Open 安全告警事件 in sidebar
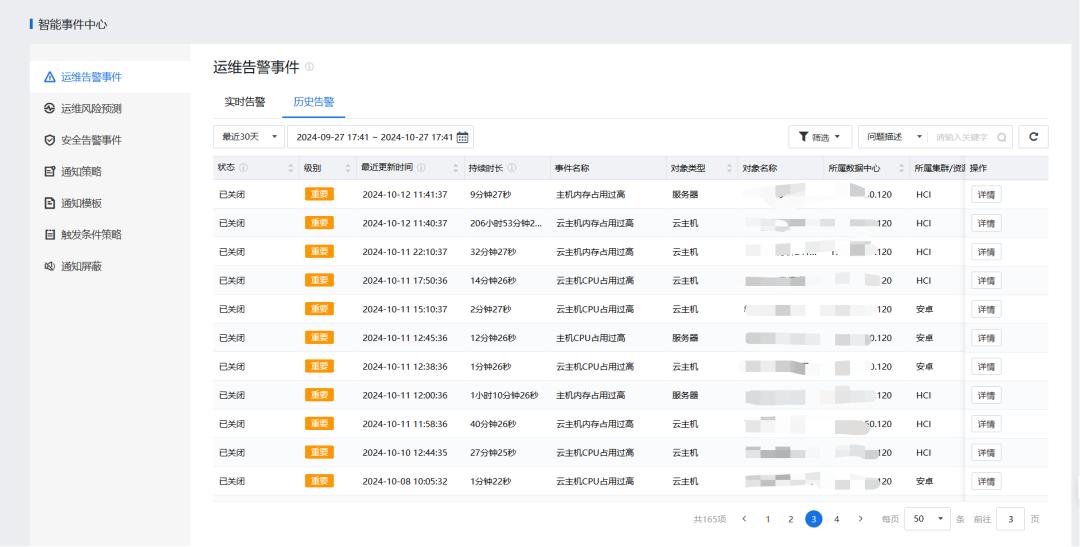The width and height of the screenshot is (1080, 547). click(110, 140)
